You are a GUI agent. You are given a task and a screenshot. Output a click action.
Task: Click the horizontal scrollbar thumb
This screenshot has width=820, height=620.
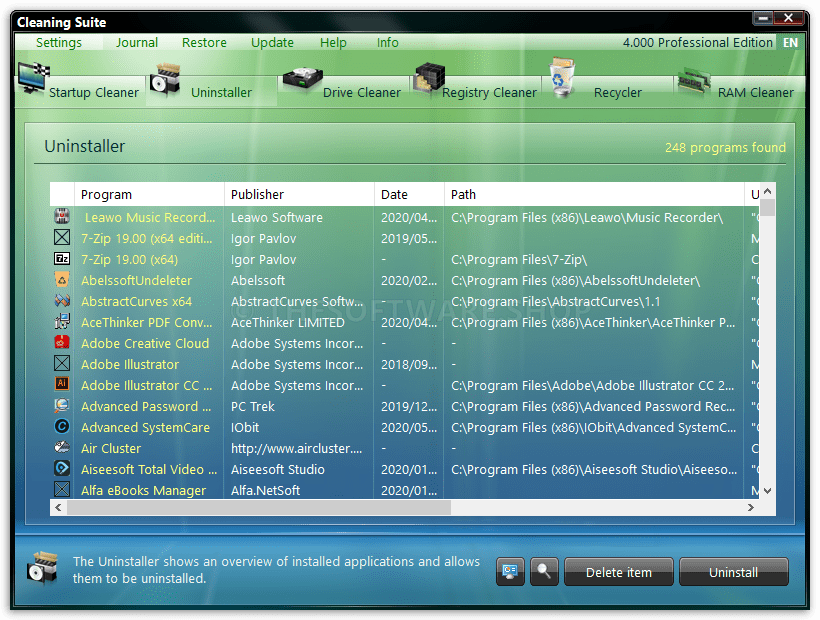click(x=259, y=507)
